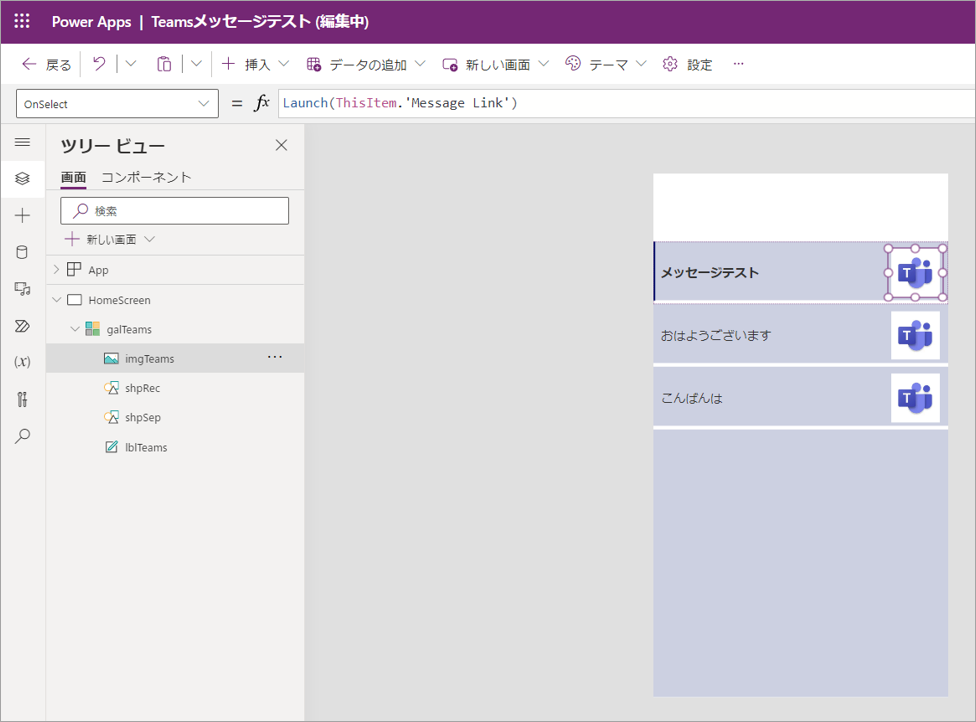This screenshot has height=722, width=976.
Task: Switch to the コンポーネント tab
Action: pos(146,177)
